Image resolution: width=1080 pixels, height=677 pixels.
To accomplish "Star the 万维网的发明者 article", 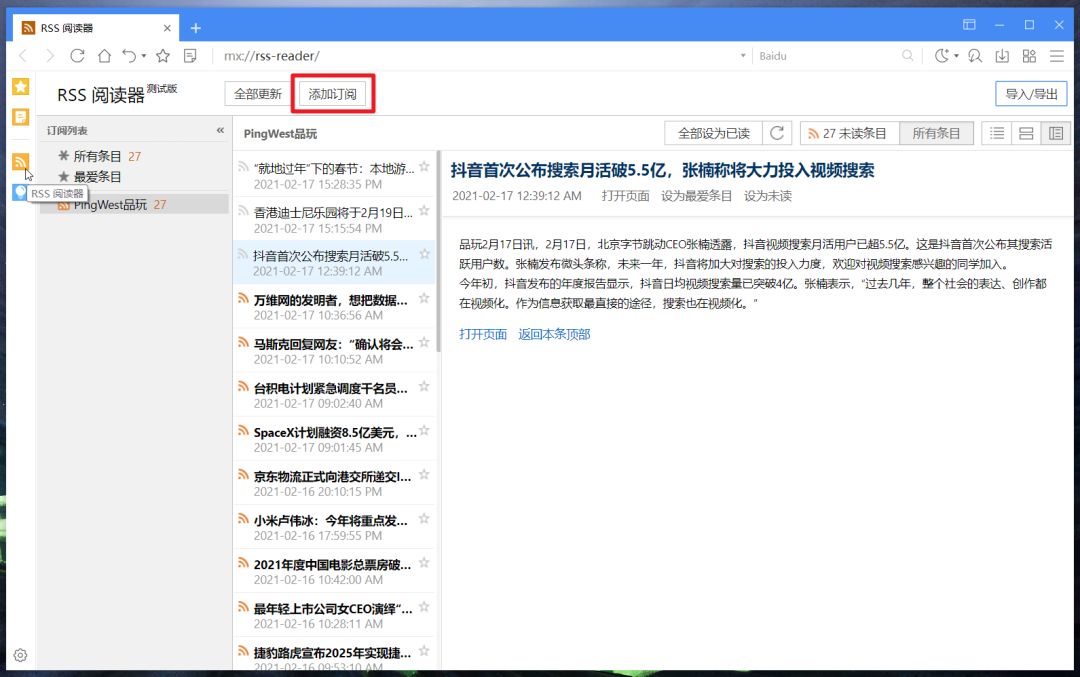I will 424,298.
